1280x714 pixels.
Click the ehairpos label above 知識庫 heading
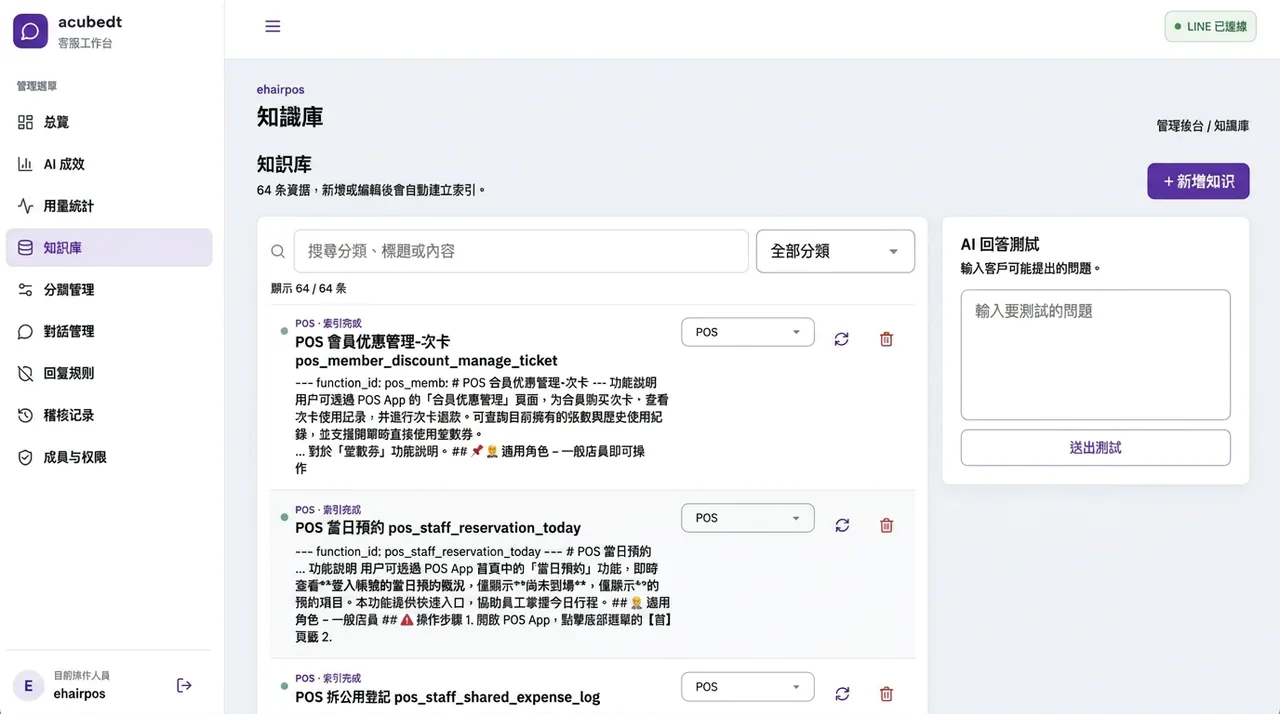[281, 90]
